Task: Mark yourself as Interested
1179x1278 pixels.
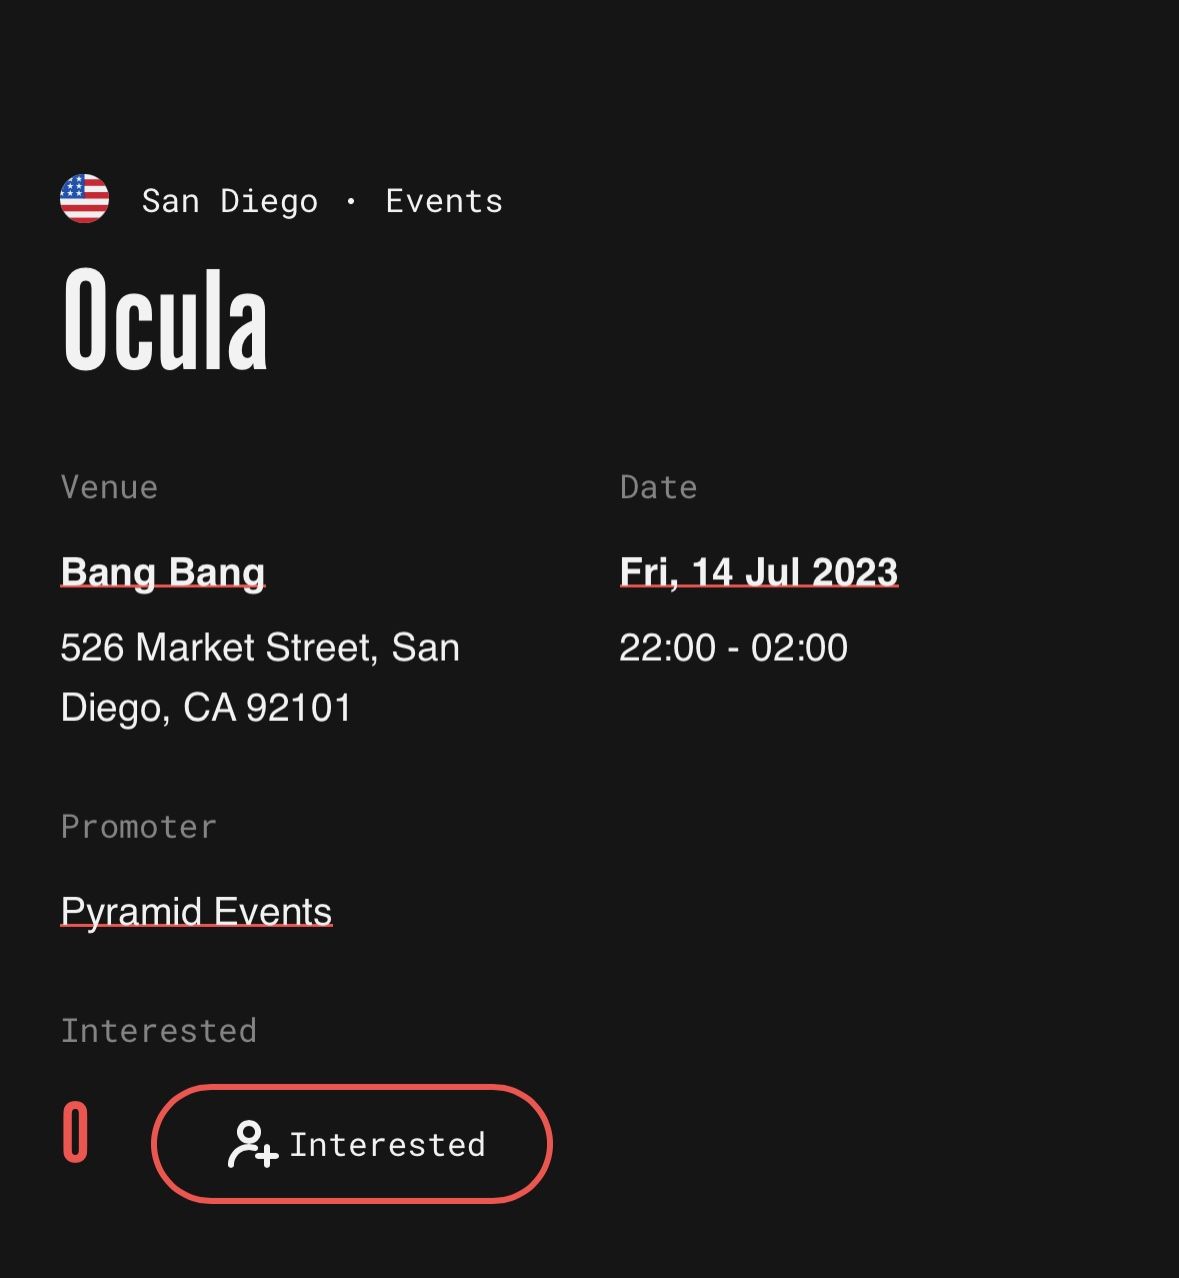Action: 351,1144
